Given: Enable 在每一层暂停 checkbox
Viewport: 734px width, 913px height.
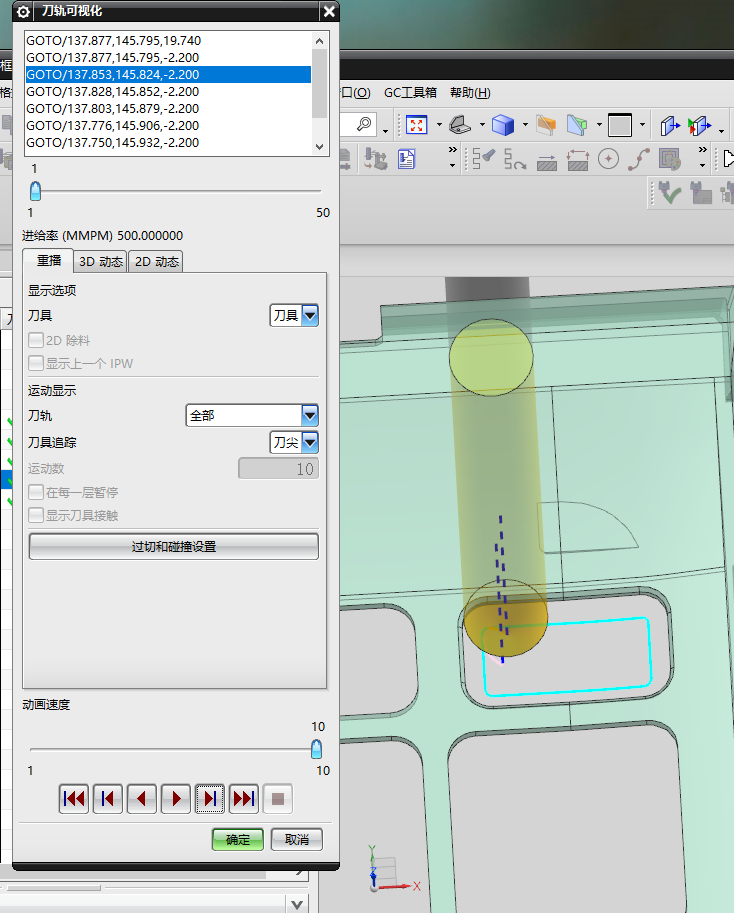Looking at the screenshot, I should tap(36, 492).
